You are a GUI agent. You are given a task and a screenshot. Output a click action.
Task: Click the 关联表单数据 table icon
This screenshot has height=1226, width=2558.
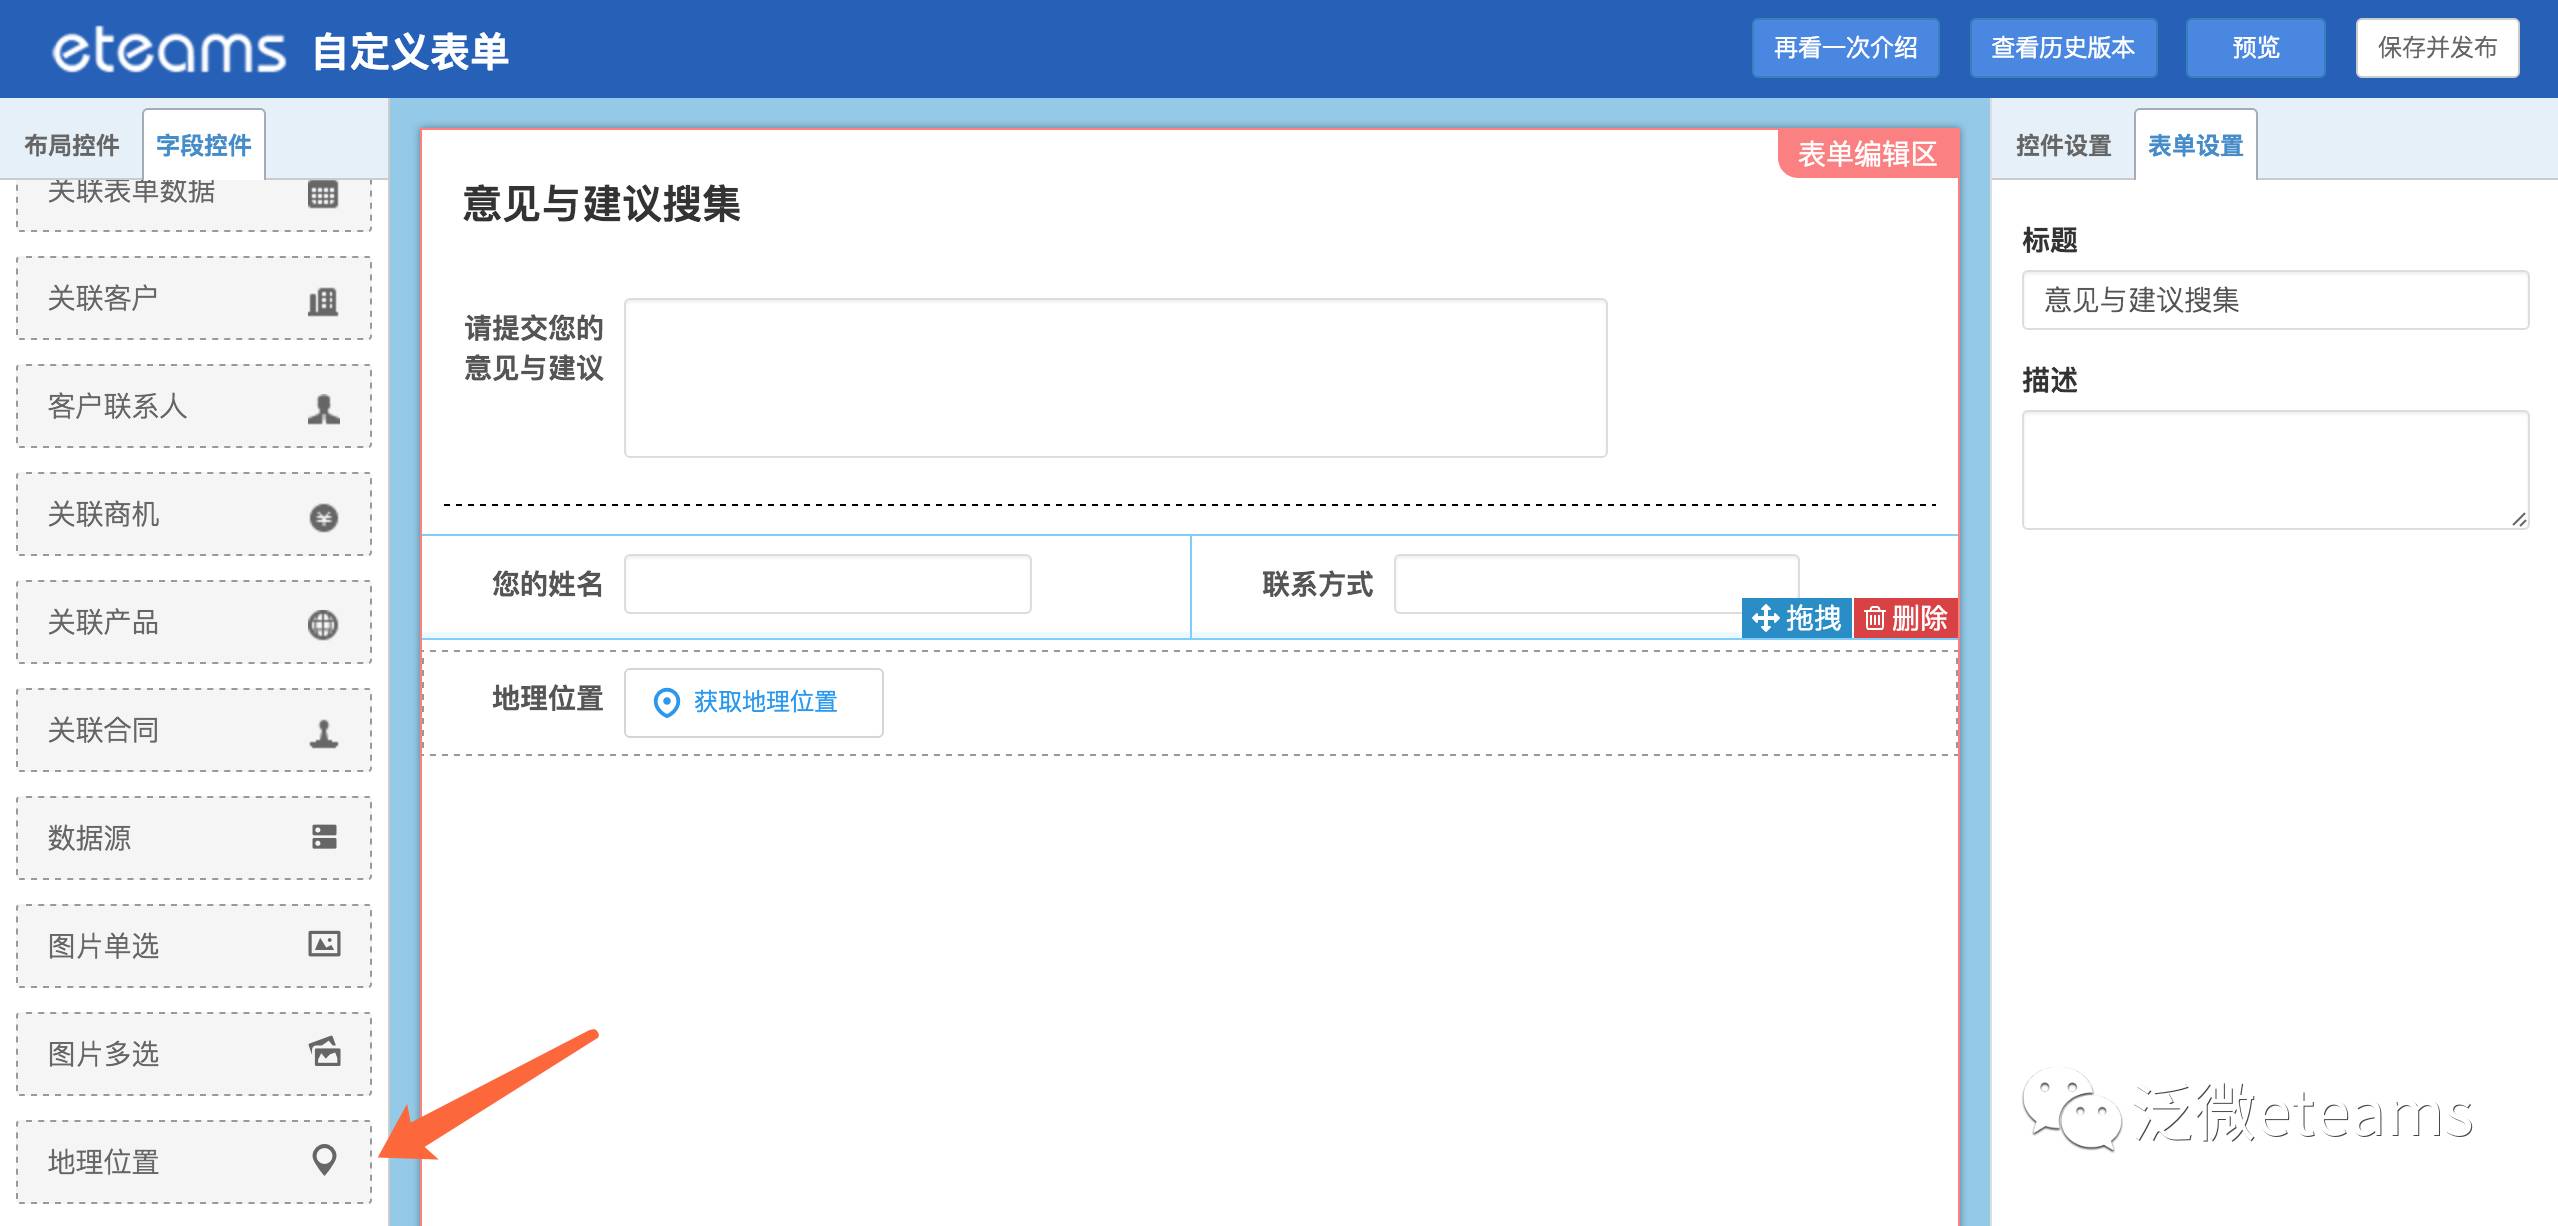point(323,194)
